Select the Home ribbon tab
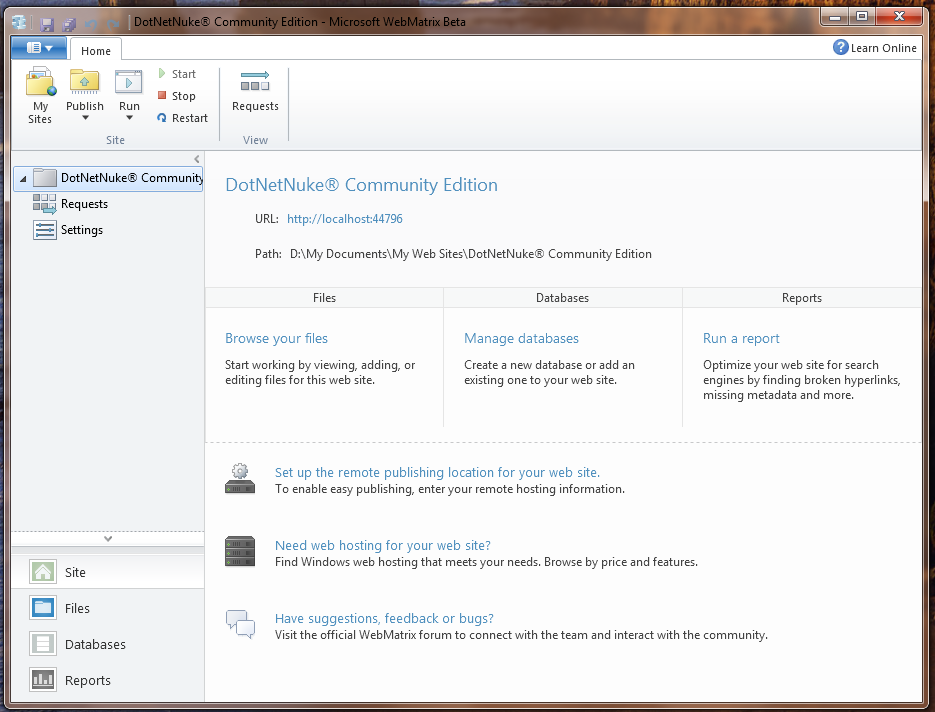 pyautogui.click(x=96, y=51)
